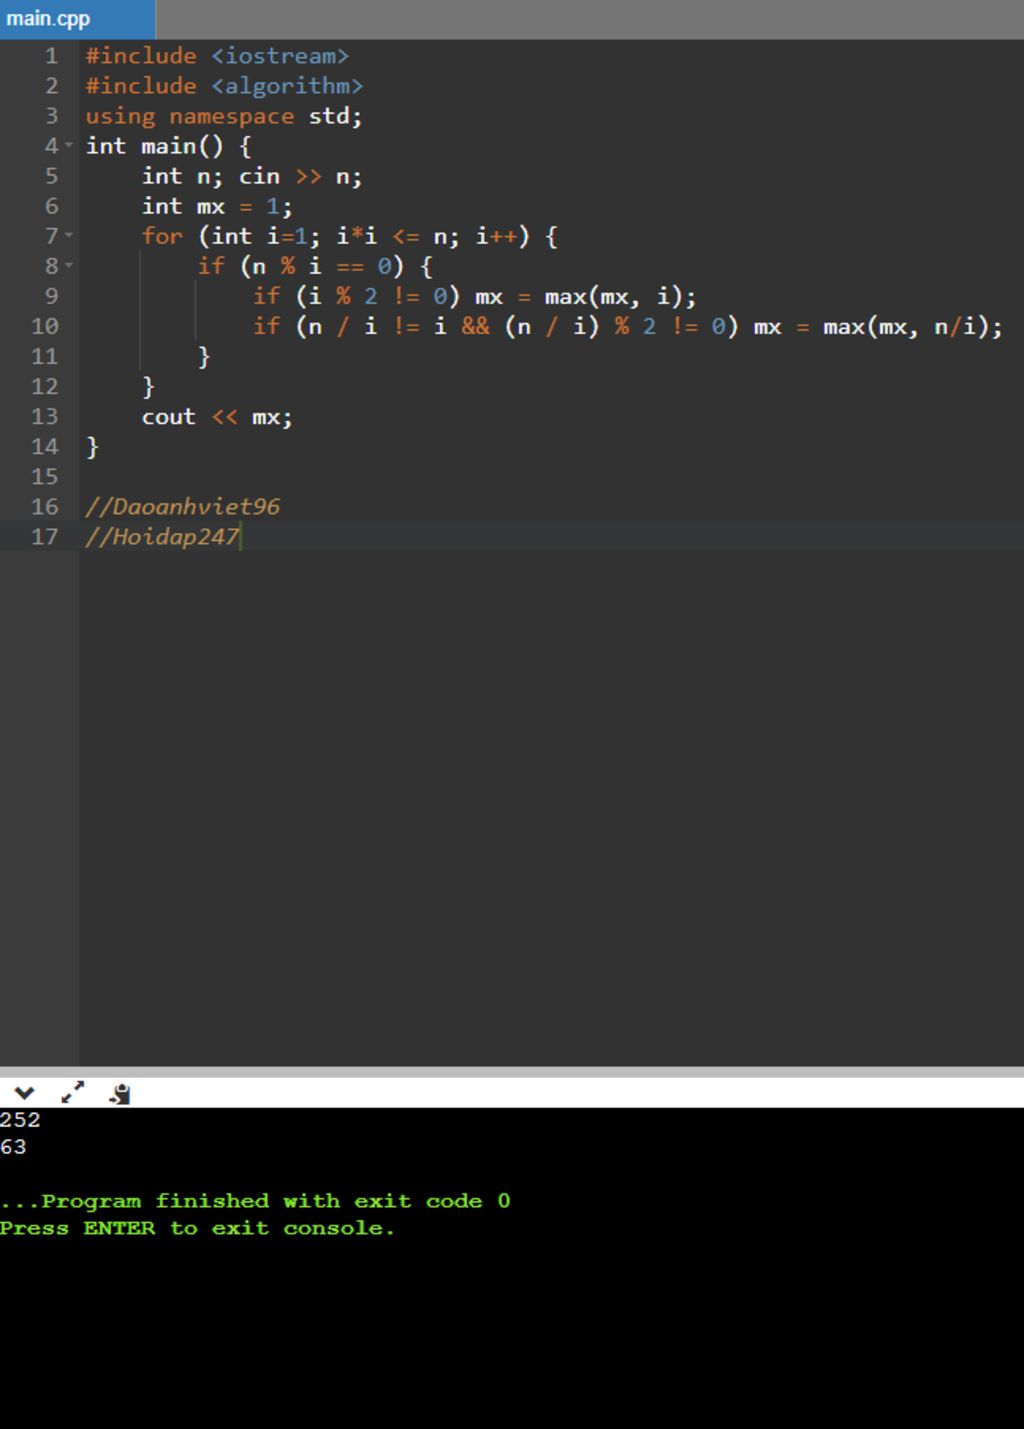
Task: Click the 'int mx = 1;' line
Action: click(217, 206)
